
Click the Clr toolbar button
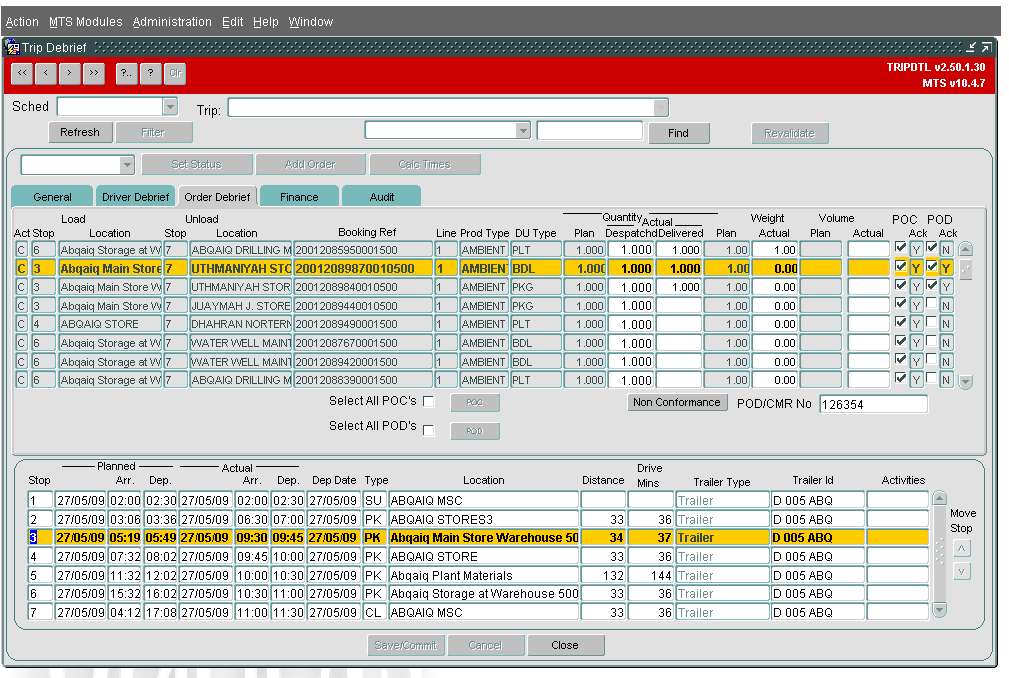(175, 73)
